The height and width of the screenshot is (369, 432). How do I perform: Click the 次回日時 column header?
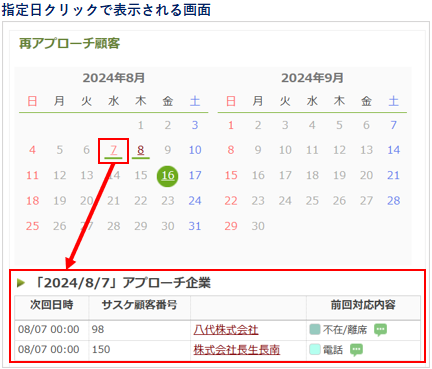[x=52, y=305]
